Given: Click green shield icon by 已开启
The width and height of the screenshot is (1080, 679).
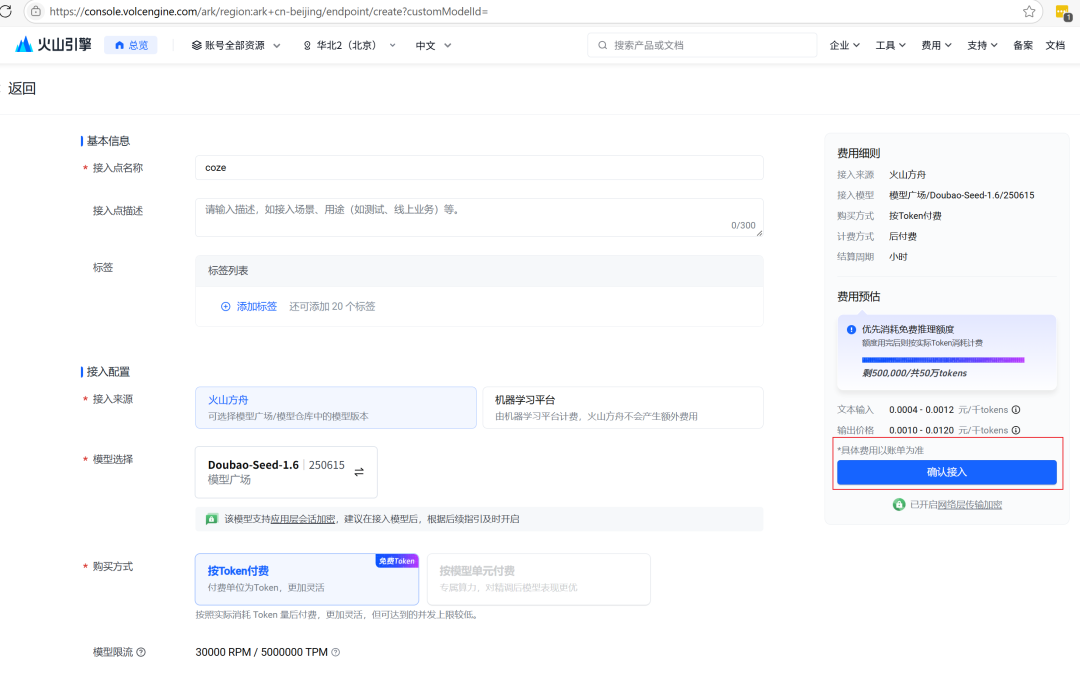Looking at the screenshot, I should (x=899, y=505).
